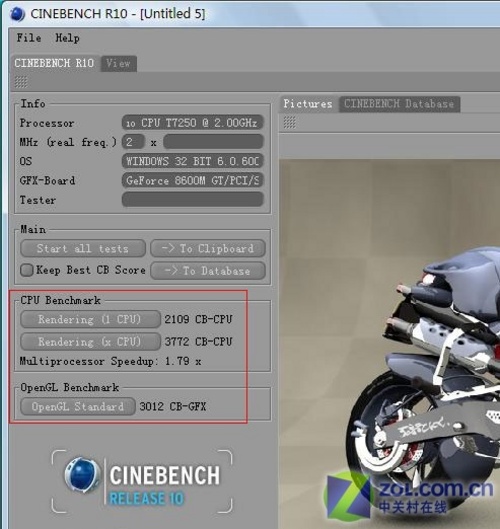Copy results with To Clipboard button

[x=208, y=249]
